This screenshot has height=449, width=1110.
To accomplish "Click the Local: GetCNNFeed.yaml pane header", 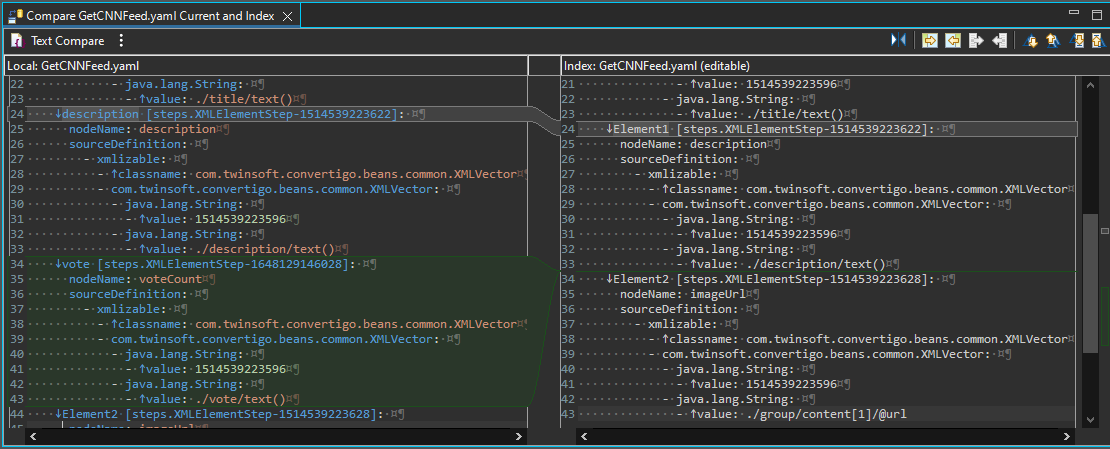I will [73, 65].
